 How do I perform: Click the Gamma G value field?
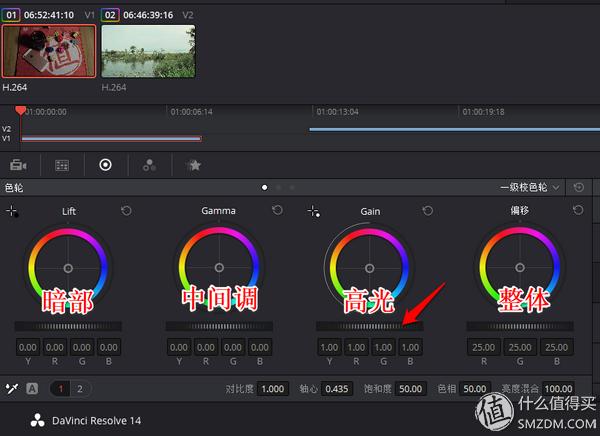point(233,347)
